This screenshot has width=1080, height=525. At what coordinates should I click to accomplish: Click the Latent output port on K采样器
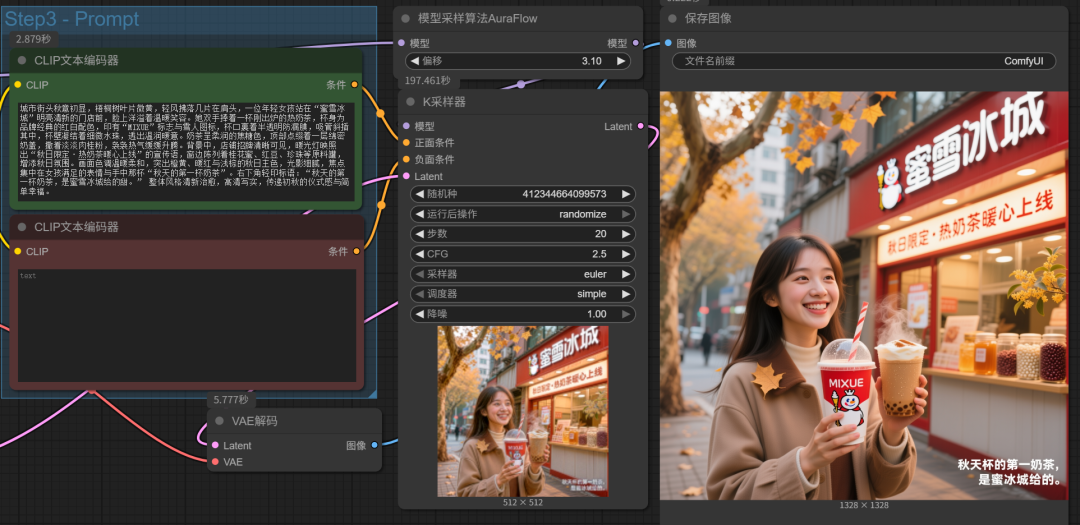click(641, 126)
